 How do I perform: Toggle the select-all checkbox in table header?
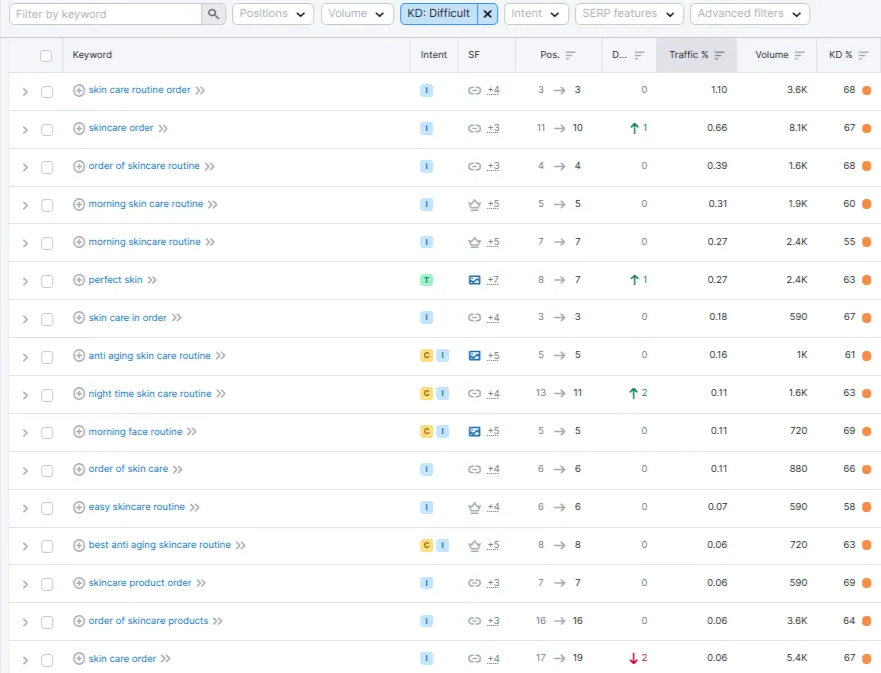coord(46,56)
